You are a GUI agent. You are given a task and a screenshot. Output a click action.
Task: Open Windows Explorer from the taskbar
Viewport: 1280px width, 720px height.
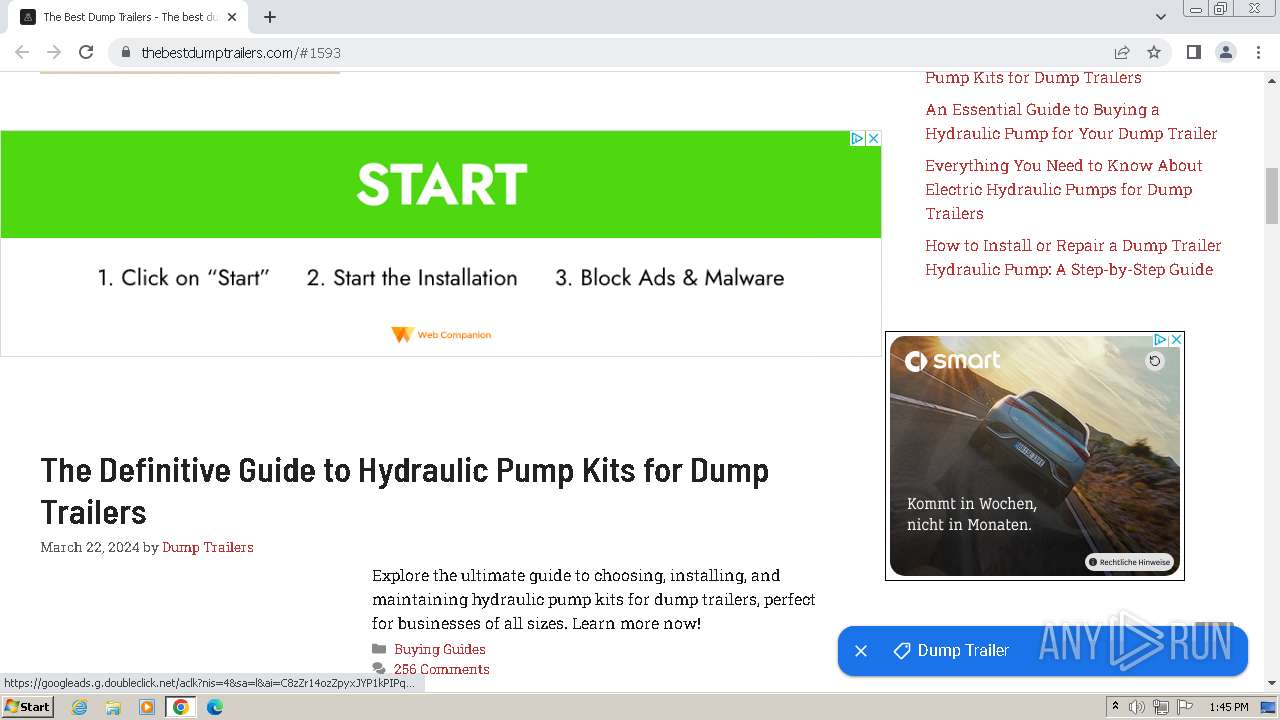pyautogui.click(x=113, y=707)
